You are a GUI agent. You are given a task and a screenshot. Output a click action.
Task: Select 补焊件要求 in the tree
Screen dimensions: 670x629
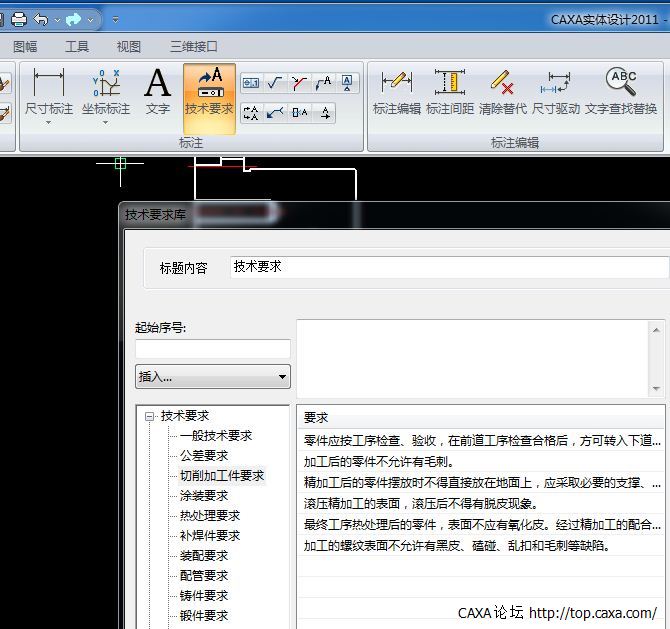(x=210, y=536)
